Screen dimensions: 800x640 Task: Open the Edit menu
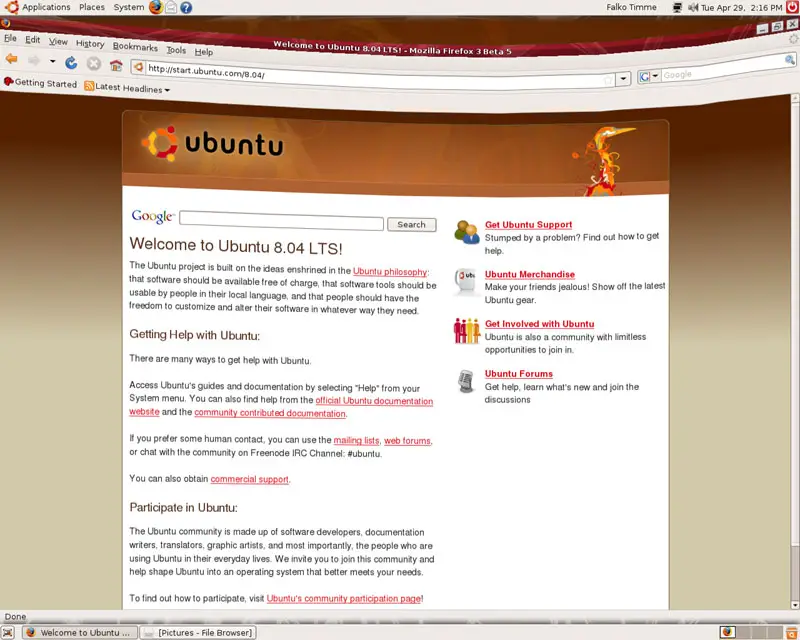coord(33,39)
